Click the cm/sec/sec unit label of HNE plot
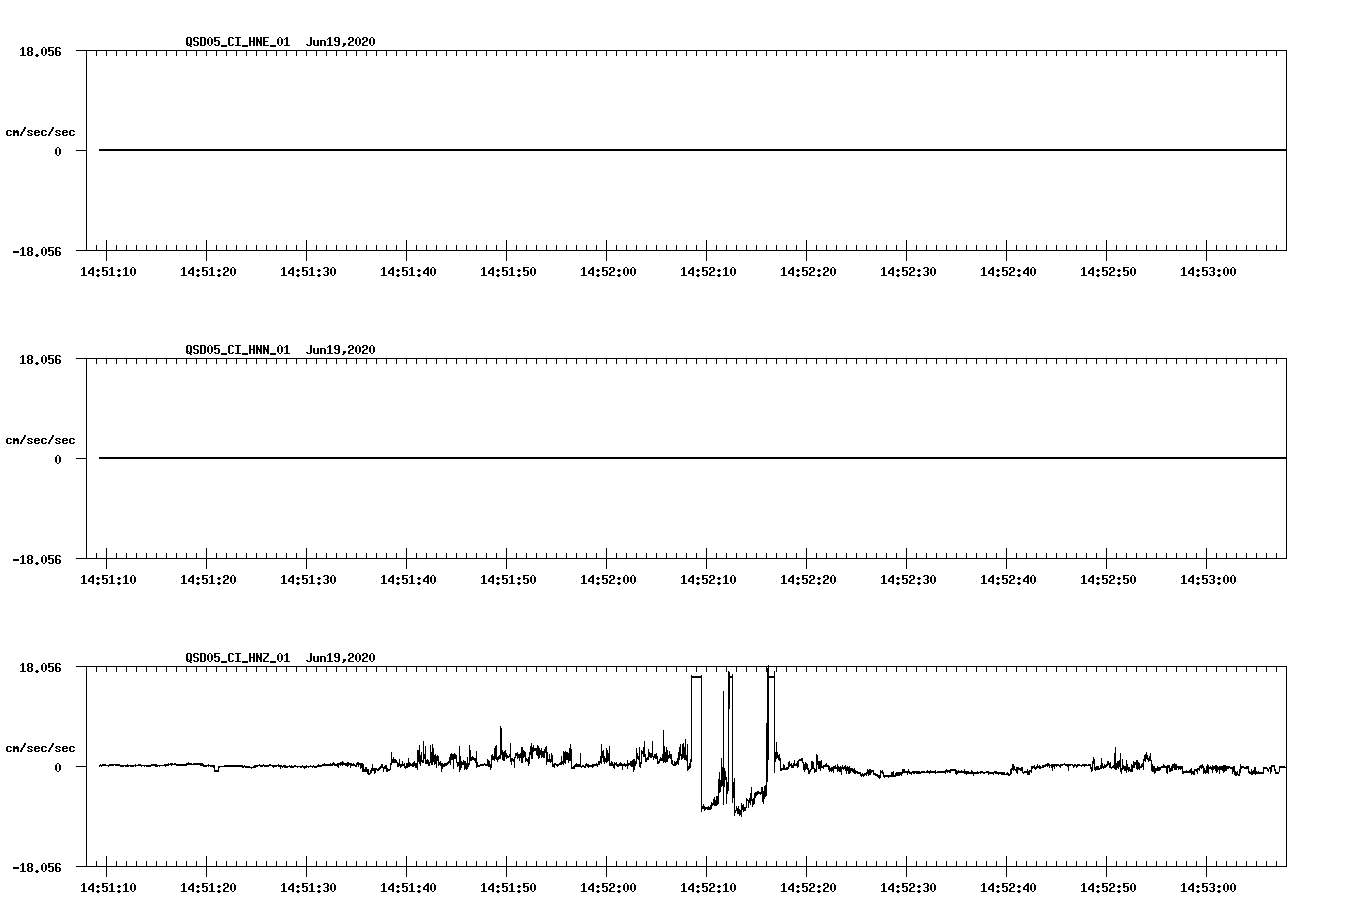Screen dimensions: 1358x924 [x=40, y=132]
